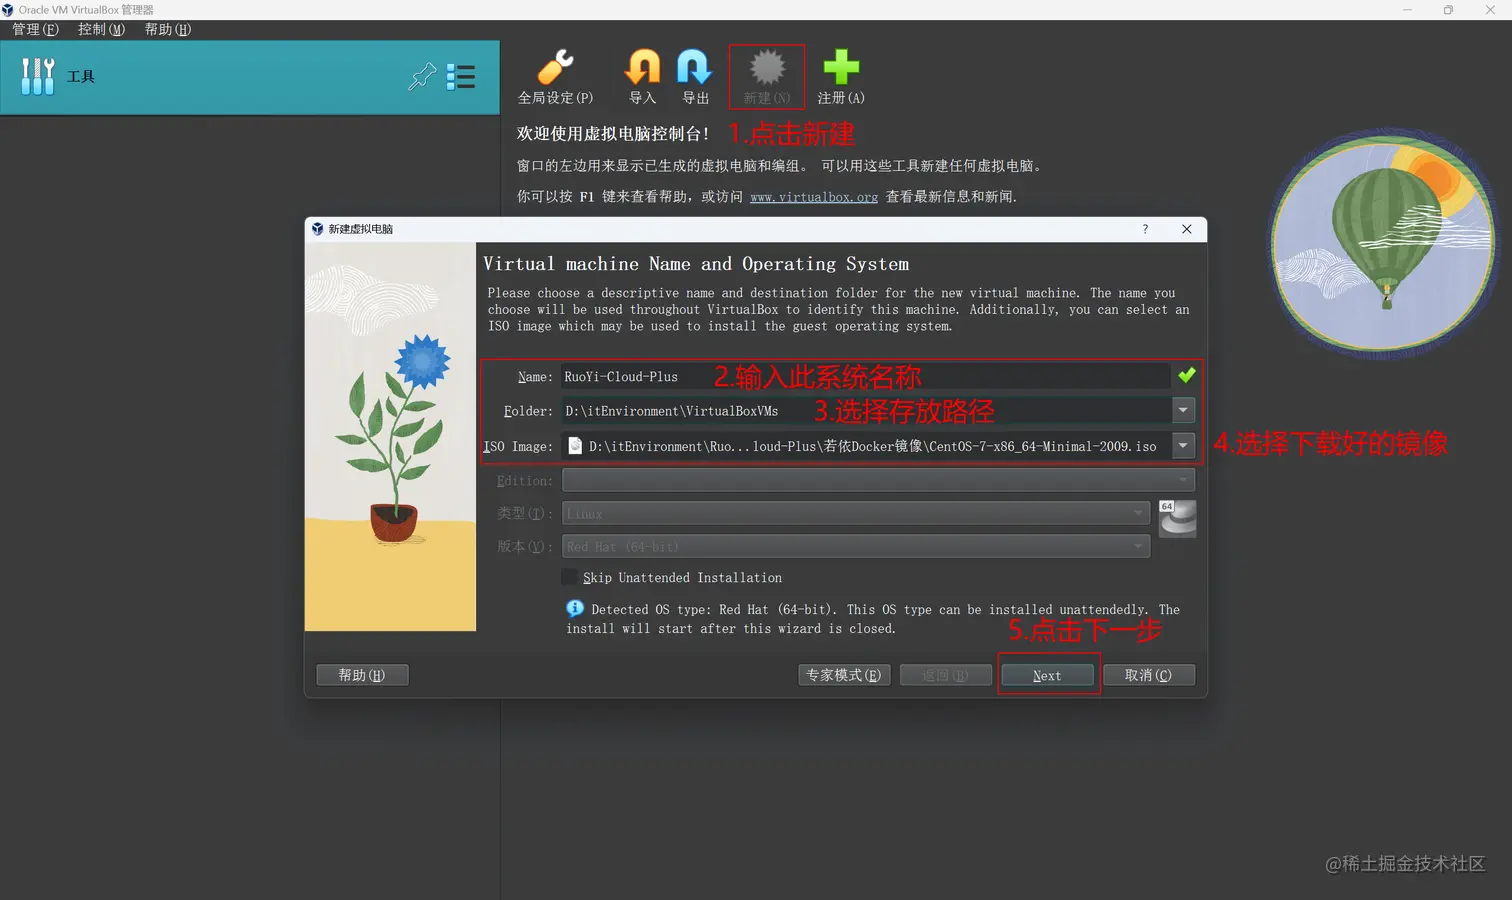The width and height of the screenshot is (1512, 900).
Task: Click the Cancel (取消) button
Action: click(x=1148, y=675)
